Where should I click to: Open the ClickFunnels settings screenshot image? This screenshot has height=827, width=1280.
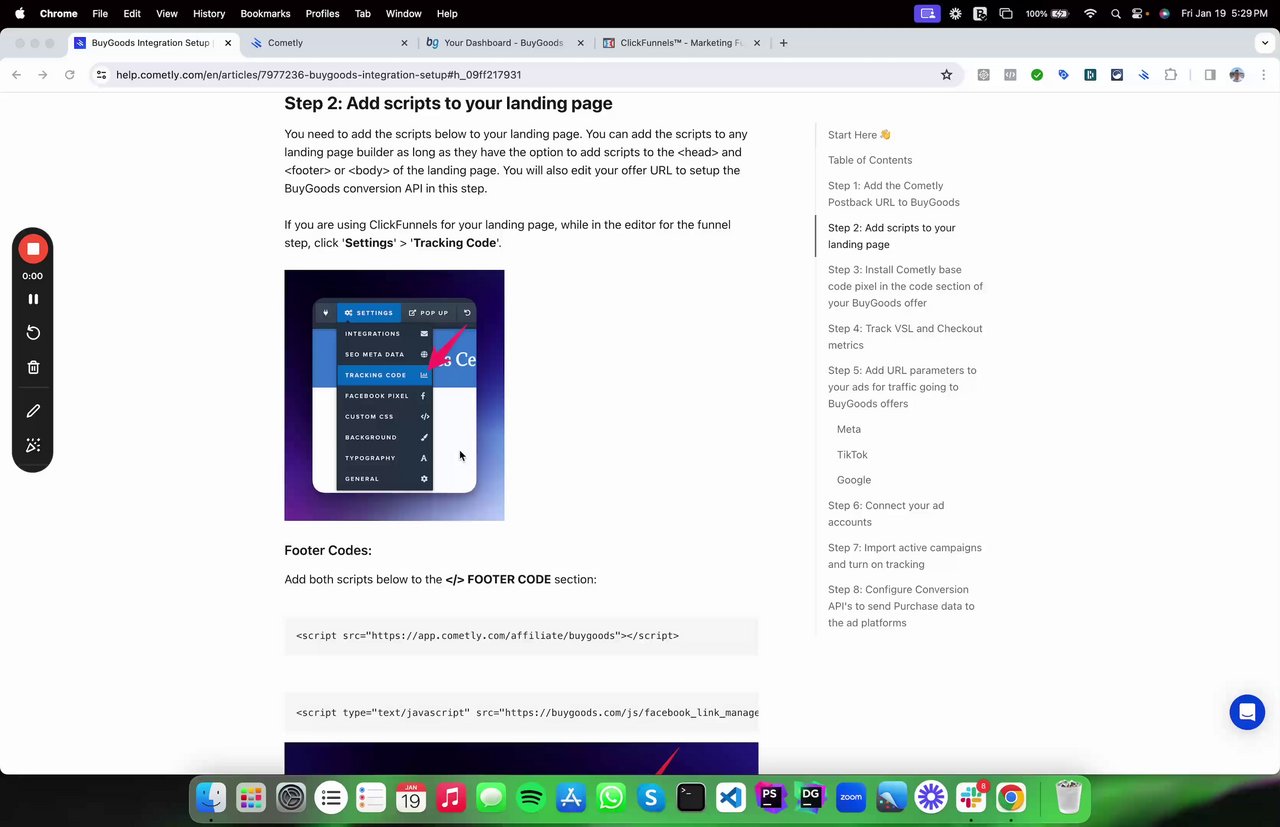tap(394, 395)
